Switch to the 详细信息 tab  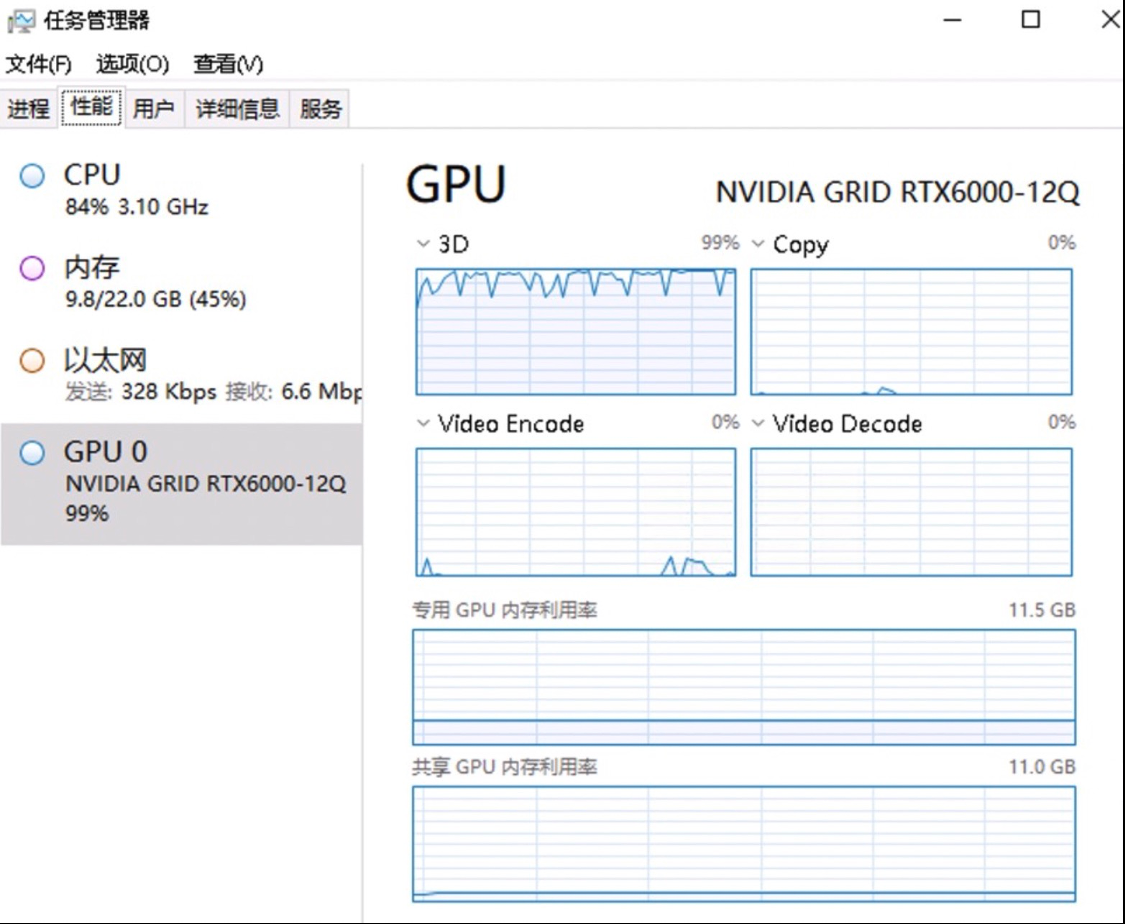[x=237, y=109]
